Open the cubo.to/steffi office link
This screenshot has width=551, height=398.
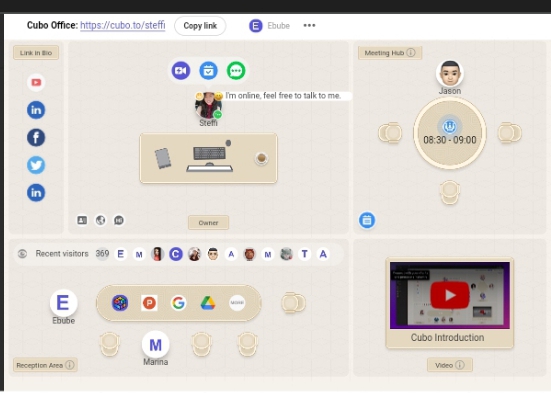[x=123, y=26]
